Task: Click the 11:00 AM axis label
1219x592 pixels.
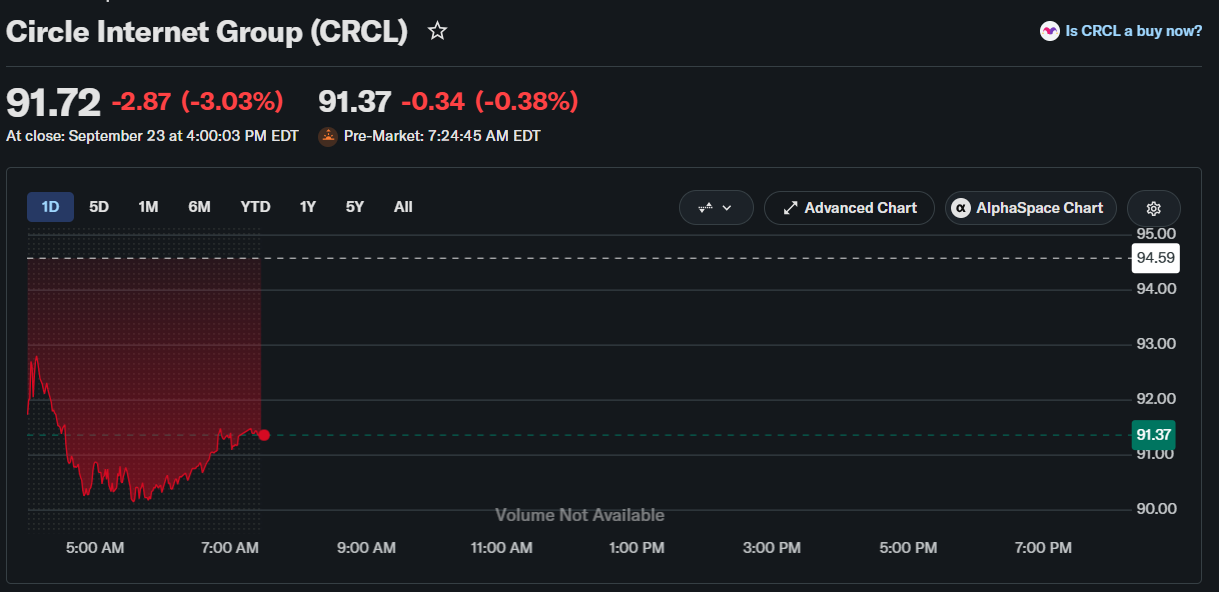Action: coord(502,548)
